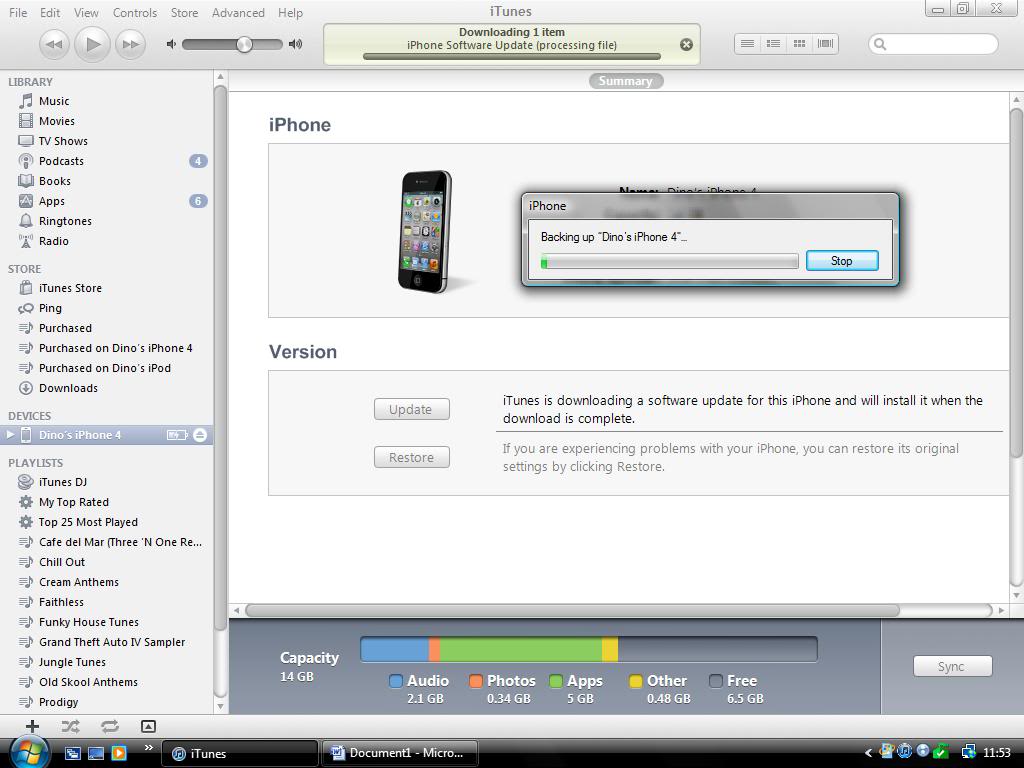Click the Restore button
1024x768 pixels.
coord(411,457)
